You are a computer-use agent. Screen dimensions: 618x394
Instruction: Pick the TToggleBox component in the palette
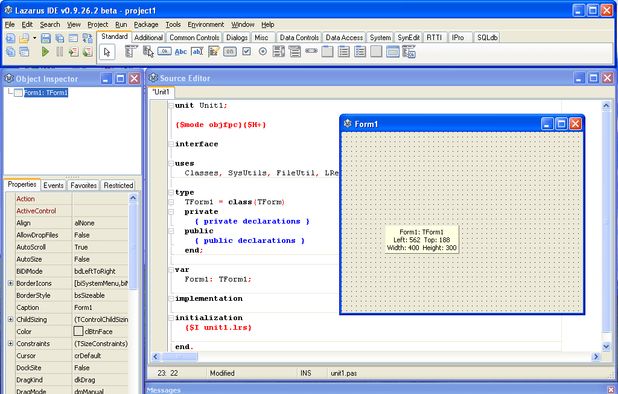pyautogui.click(x=230, y=52)
